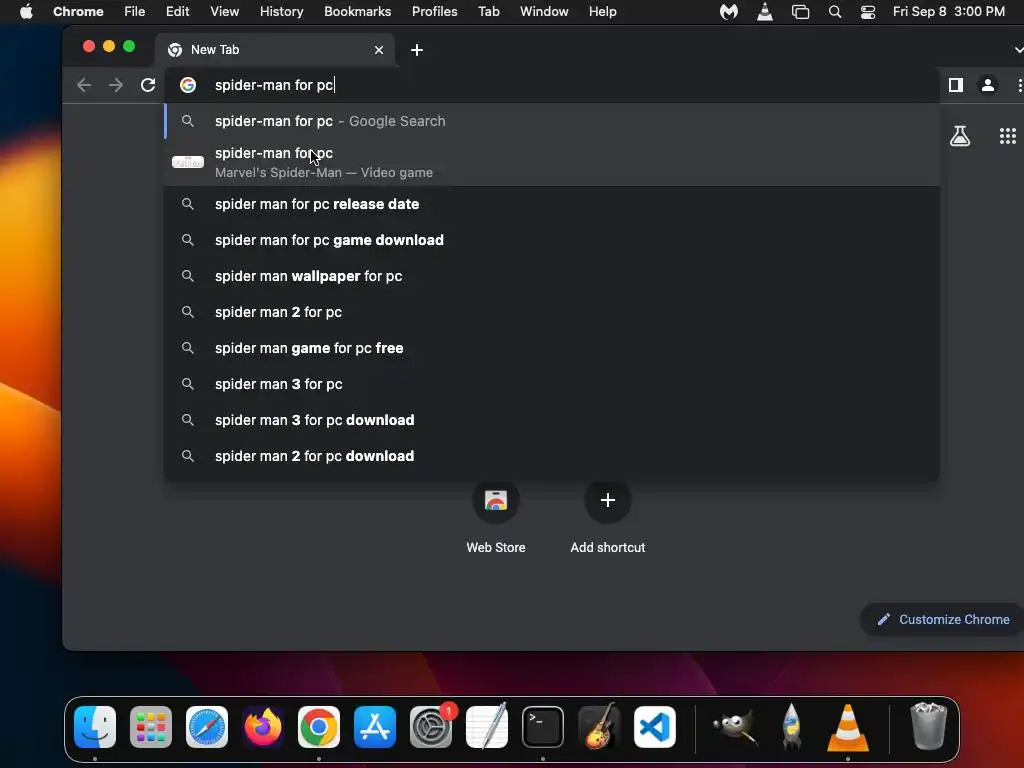Close the New Tab tab

coord(379,50)
